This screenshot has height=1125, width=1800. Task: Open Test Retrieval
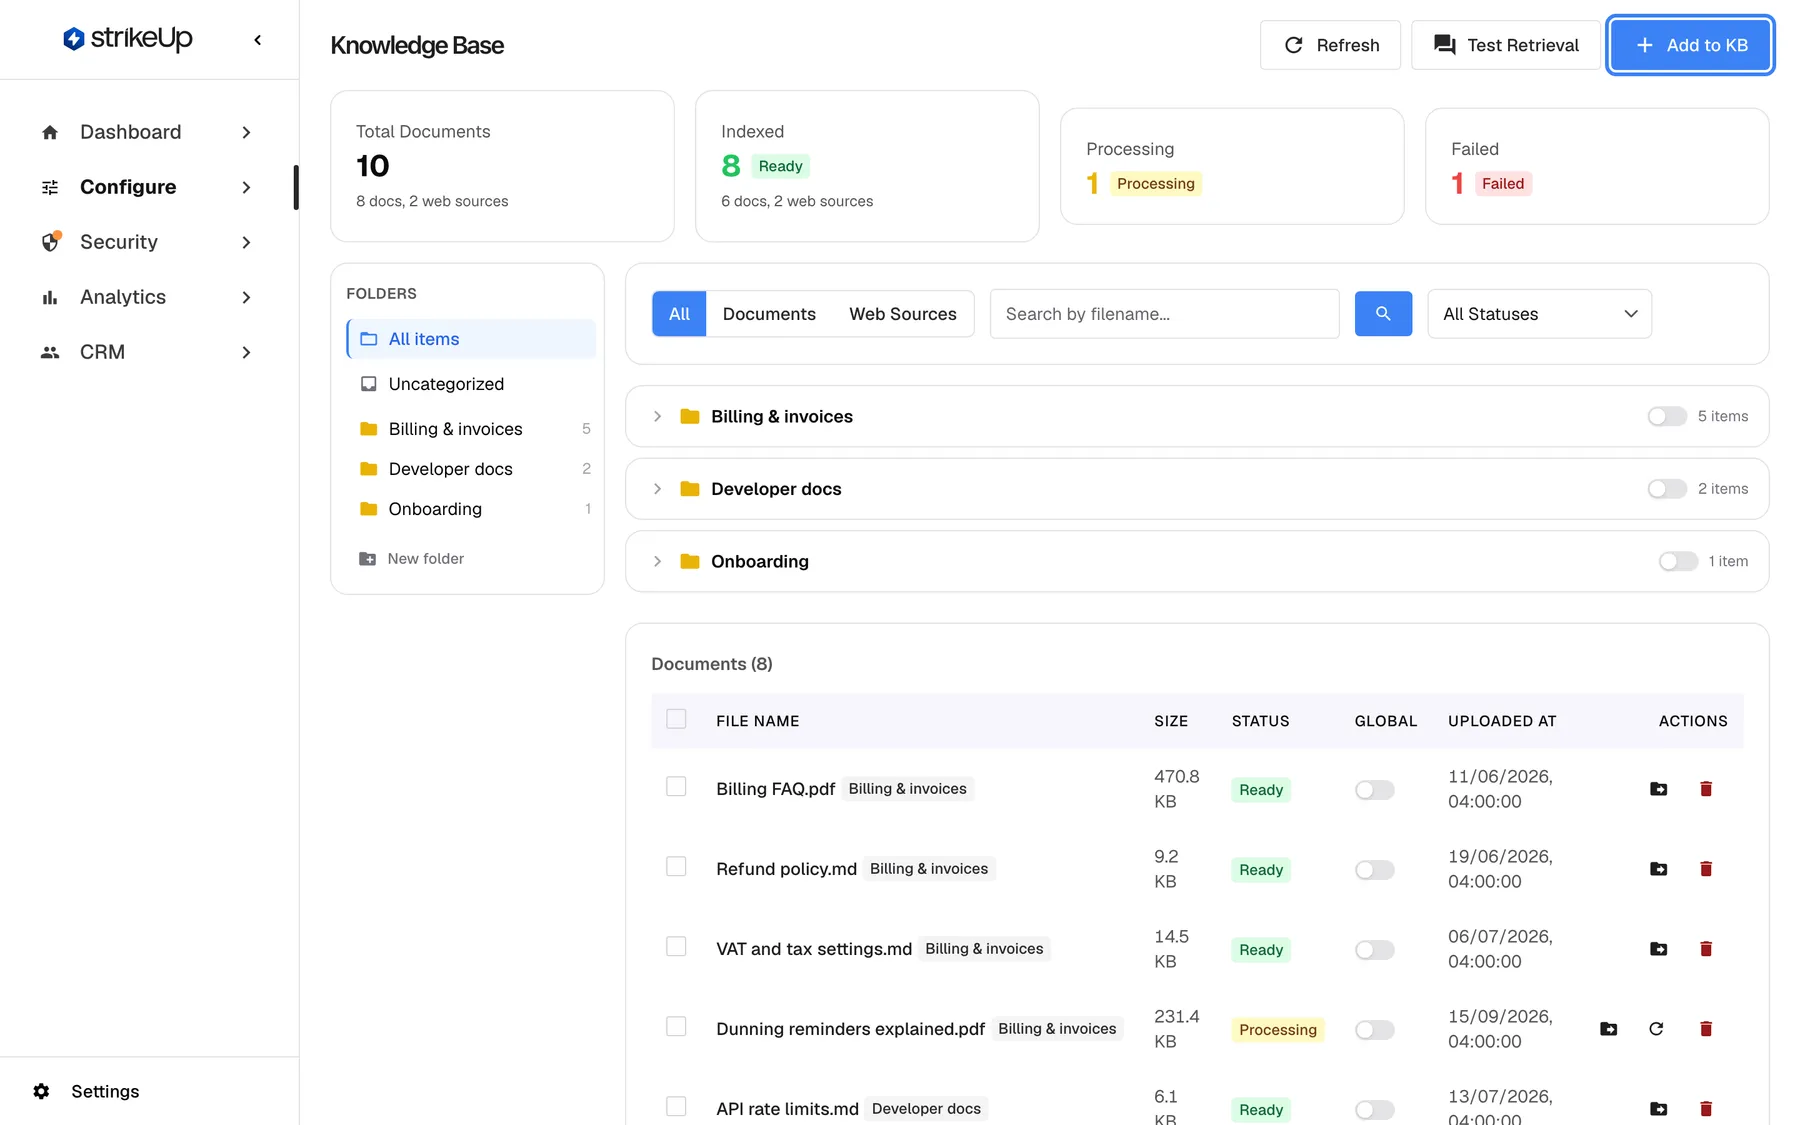(1506, 45)
